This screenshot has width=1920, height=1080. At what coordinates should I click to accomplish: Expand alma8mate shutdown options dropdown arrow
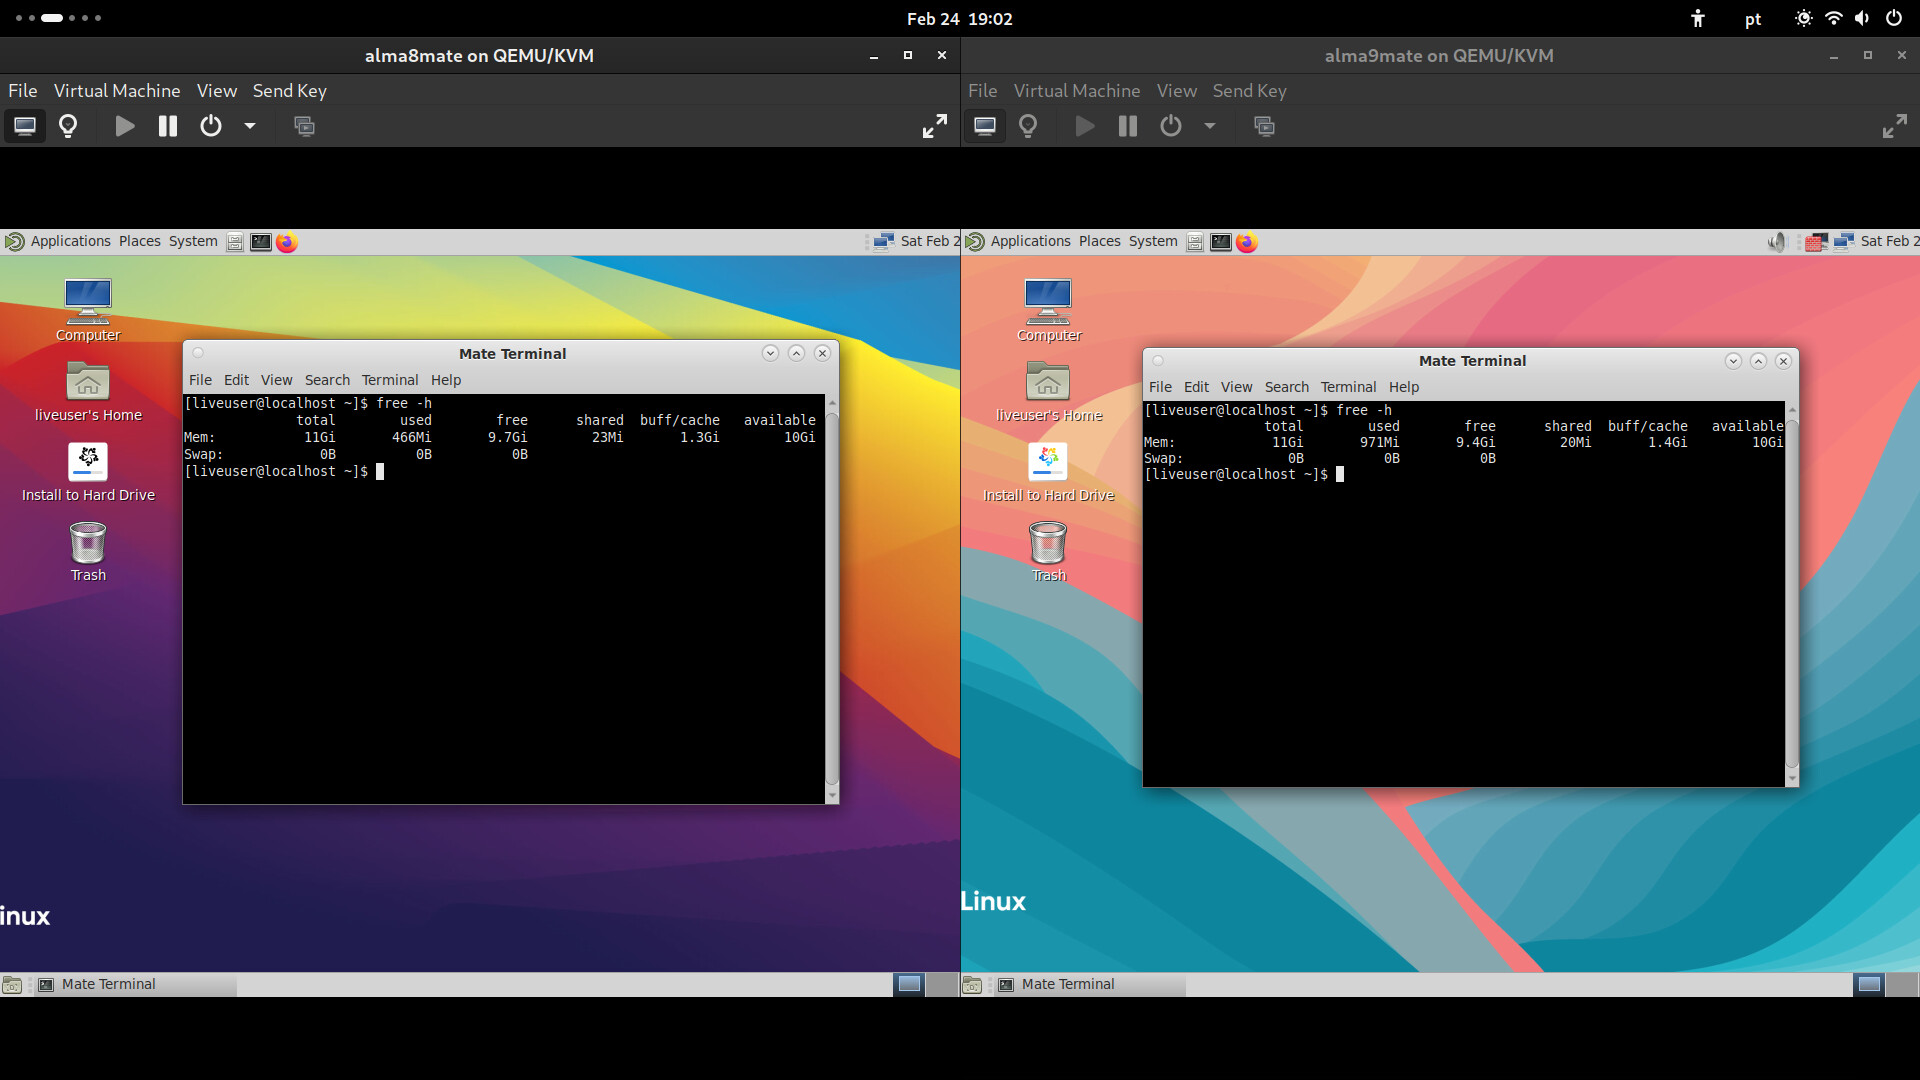pos(250,126)
